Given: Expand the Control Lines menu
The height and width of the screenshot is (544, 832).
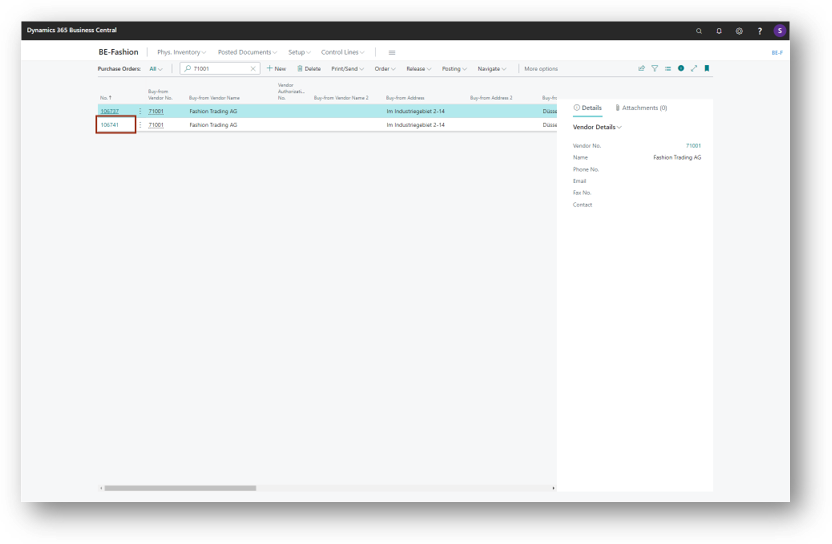Looking at the screenshot, I should tap(343, 52).
